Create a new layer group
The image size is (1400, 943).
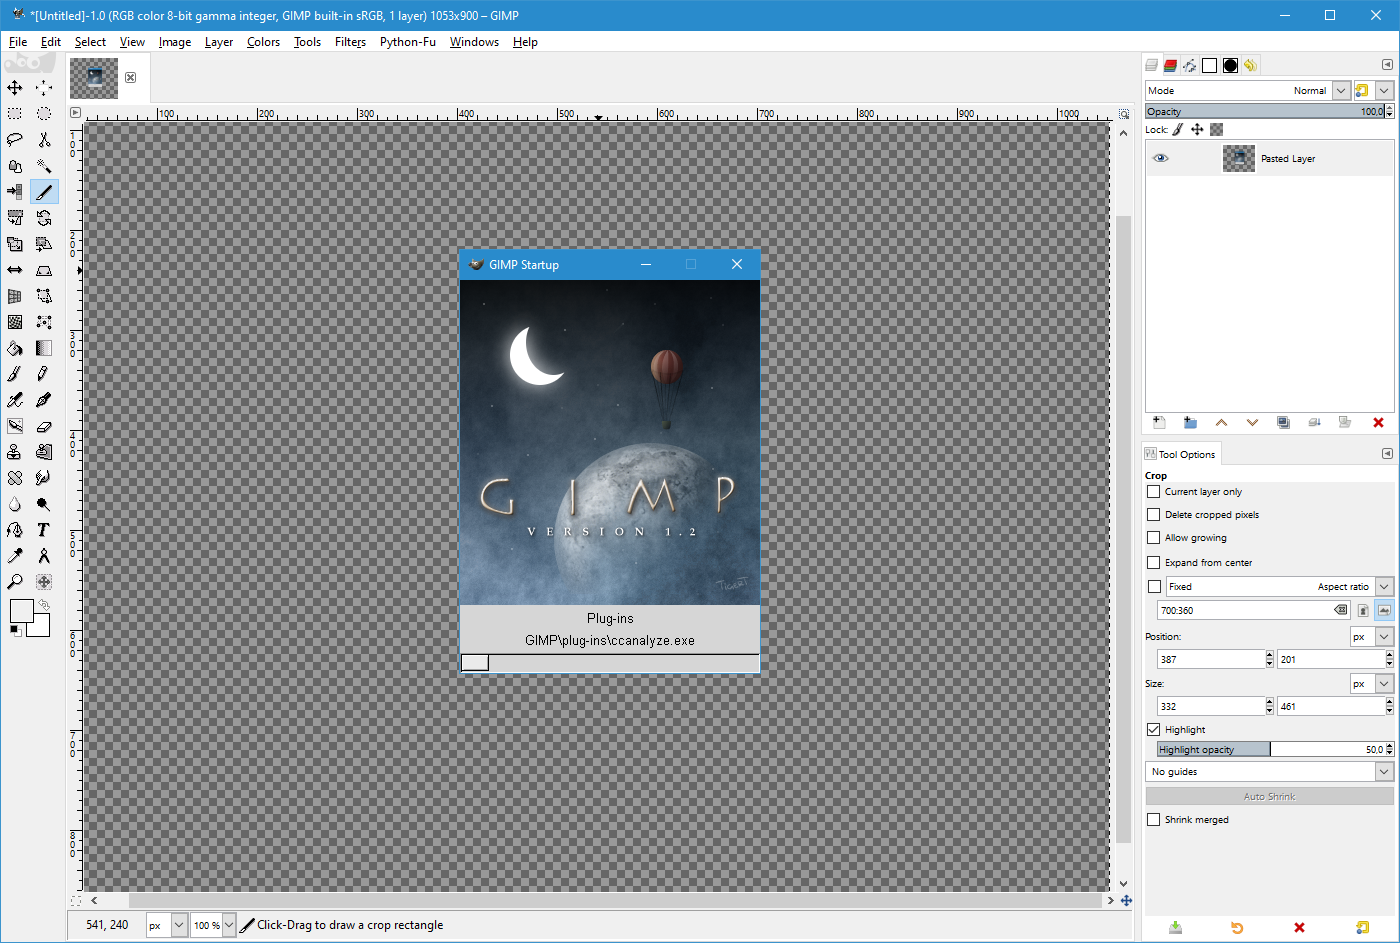[1190, 423]
